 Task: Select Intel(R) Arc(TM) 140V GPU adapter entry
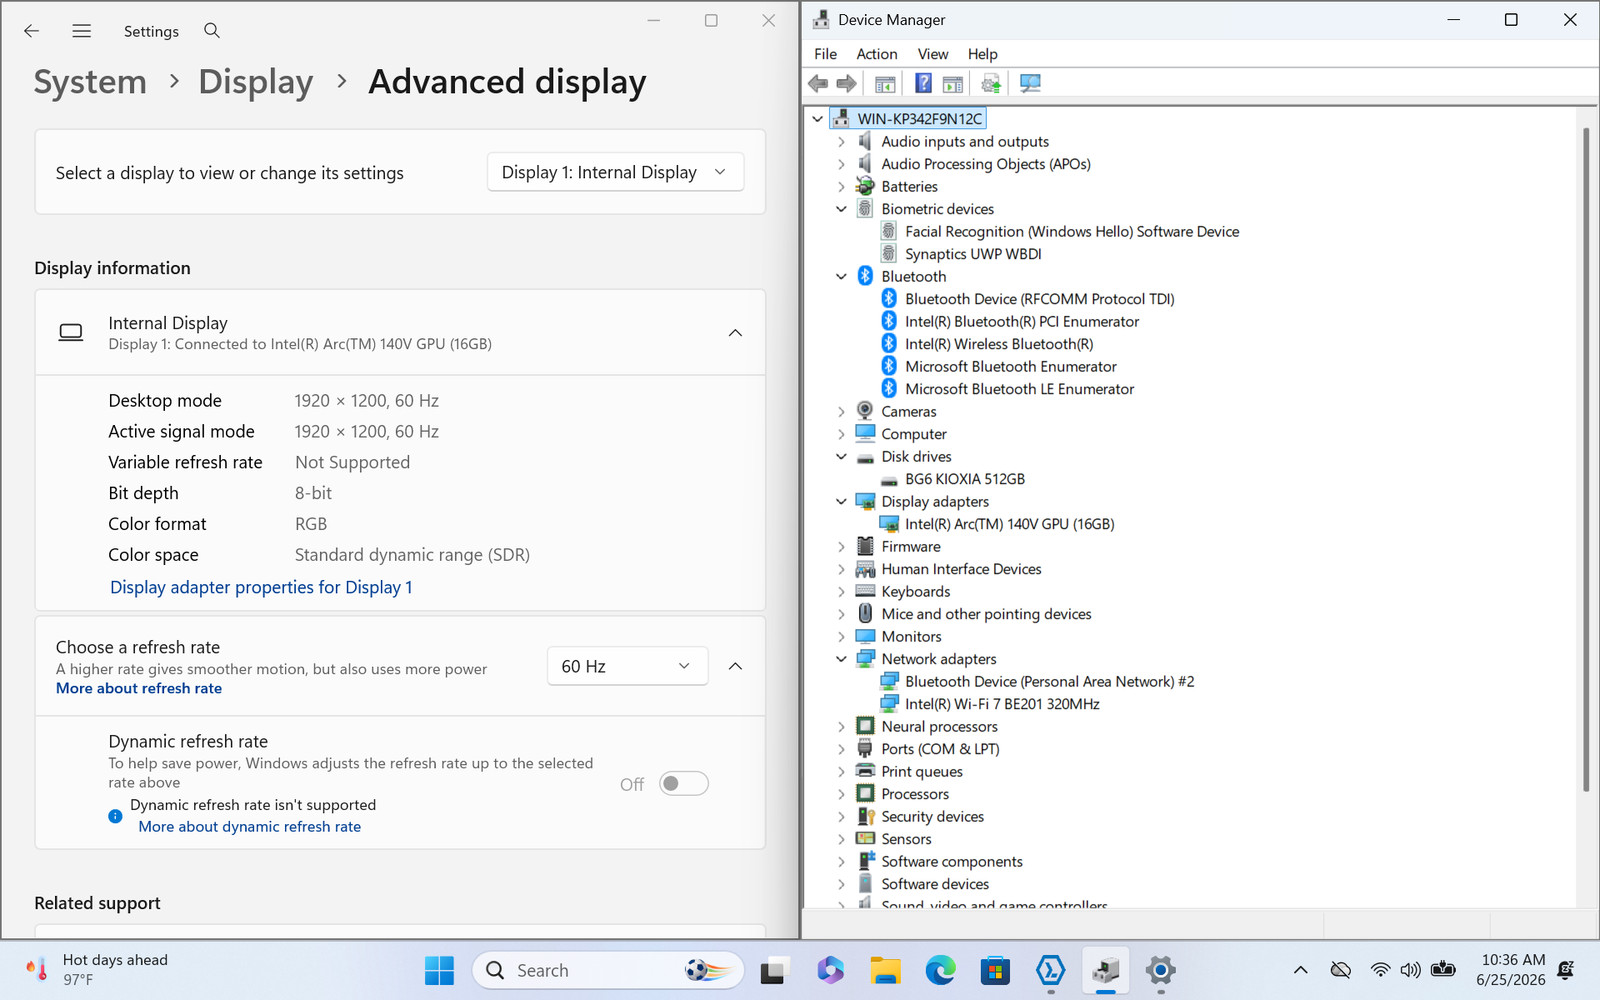click(1010, 524)
